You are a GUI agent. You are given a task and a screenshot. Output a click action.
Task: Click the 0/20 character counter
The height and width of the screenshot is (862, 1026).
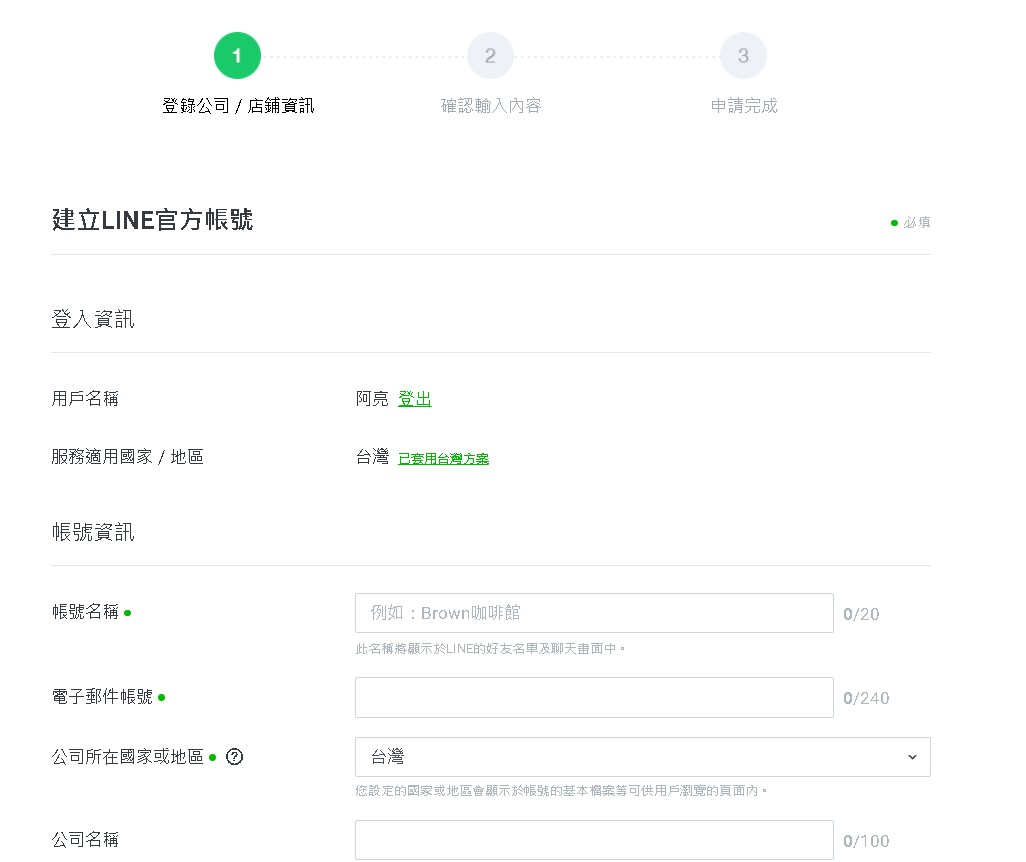861,613
